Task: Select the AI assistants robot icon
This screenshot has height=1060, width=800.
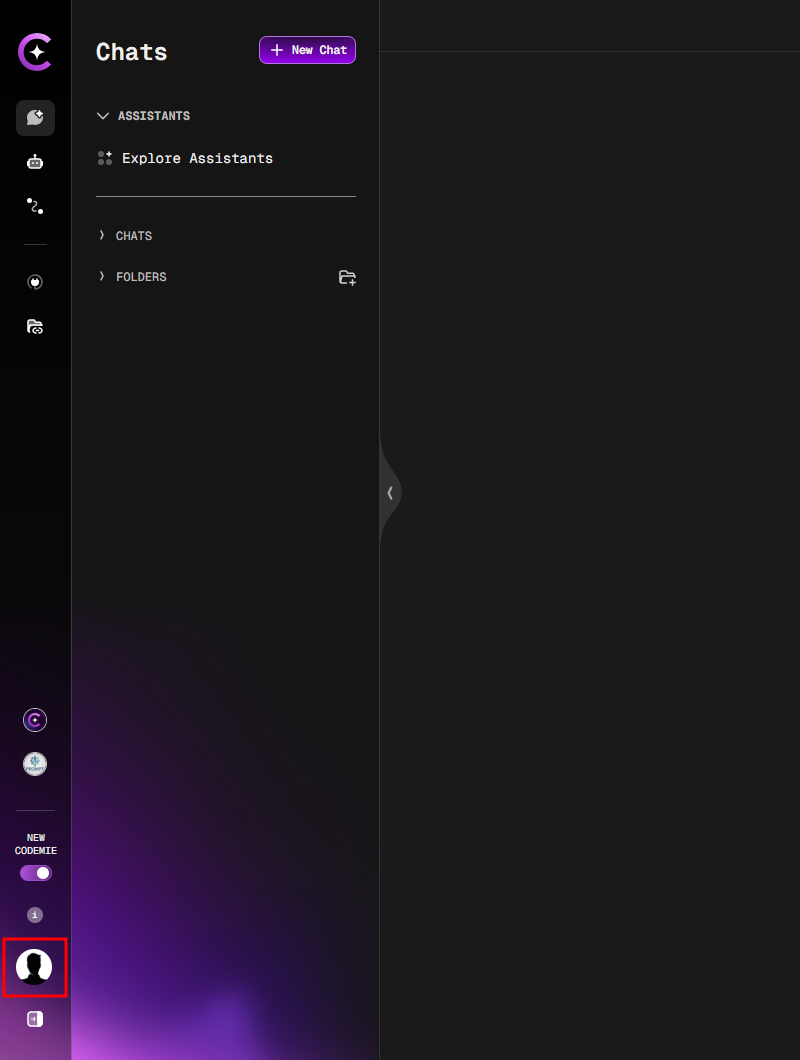Action: [35, 161]
